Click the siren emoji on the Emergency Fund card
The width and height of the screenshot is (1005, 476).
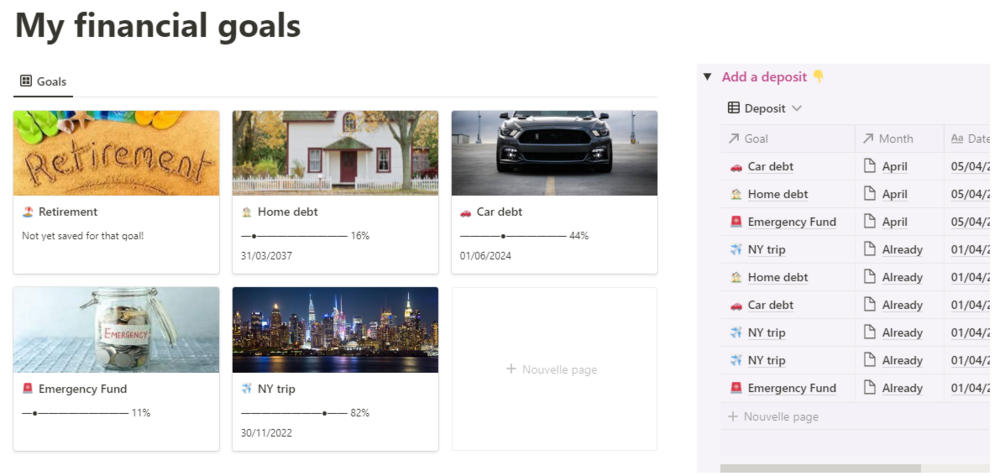[x=27, y=389]
